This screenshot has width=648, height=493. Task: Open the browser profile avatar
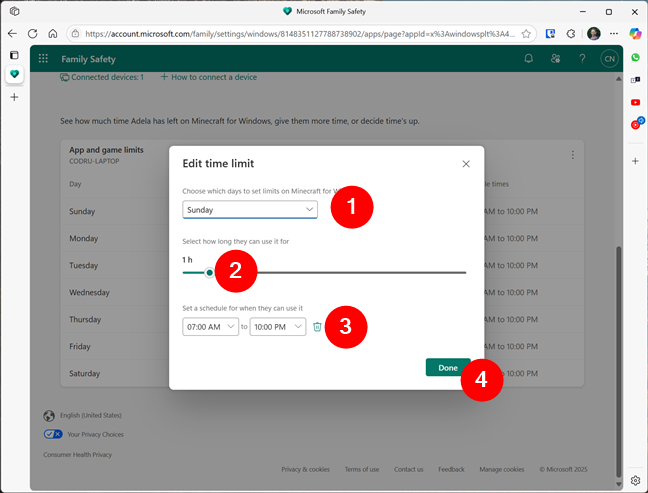point(594,33)
